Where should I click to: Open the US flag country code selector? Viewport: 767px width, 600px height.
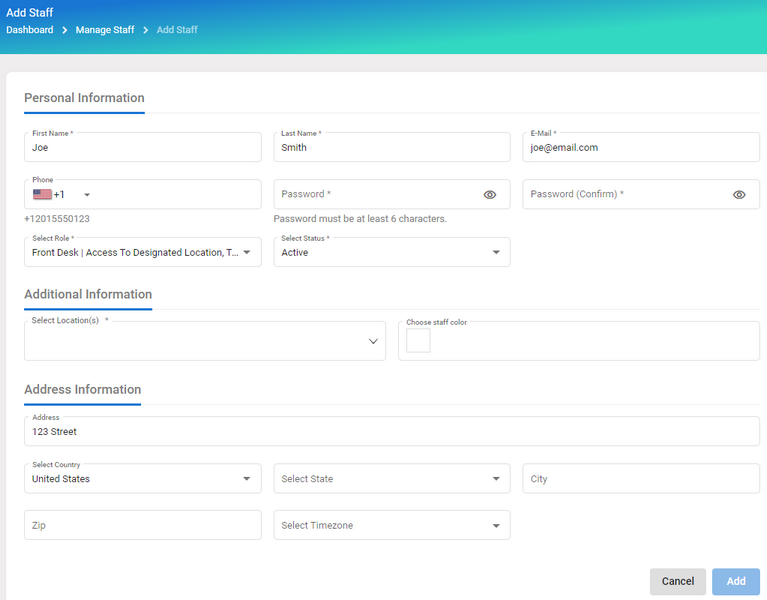tap(43, 195)
